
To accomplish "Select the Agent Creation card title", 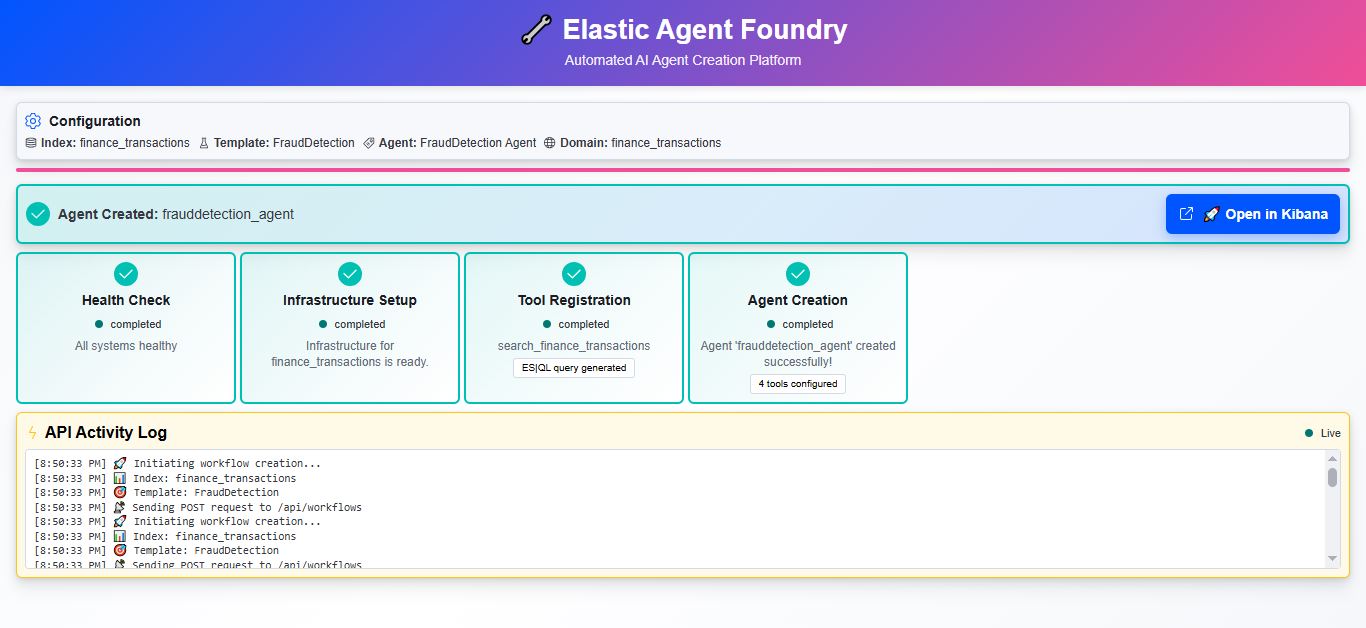I will [x=798, y=300].
